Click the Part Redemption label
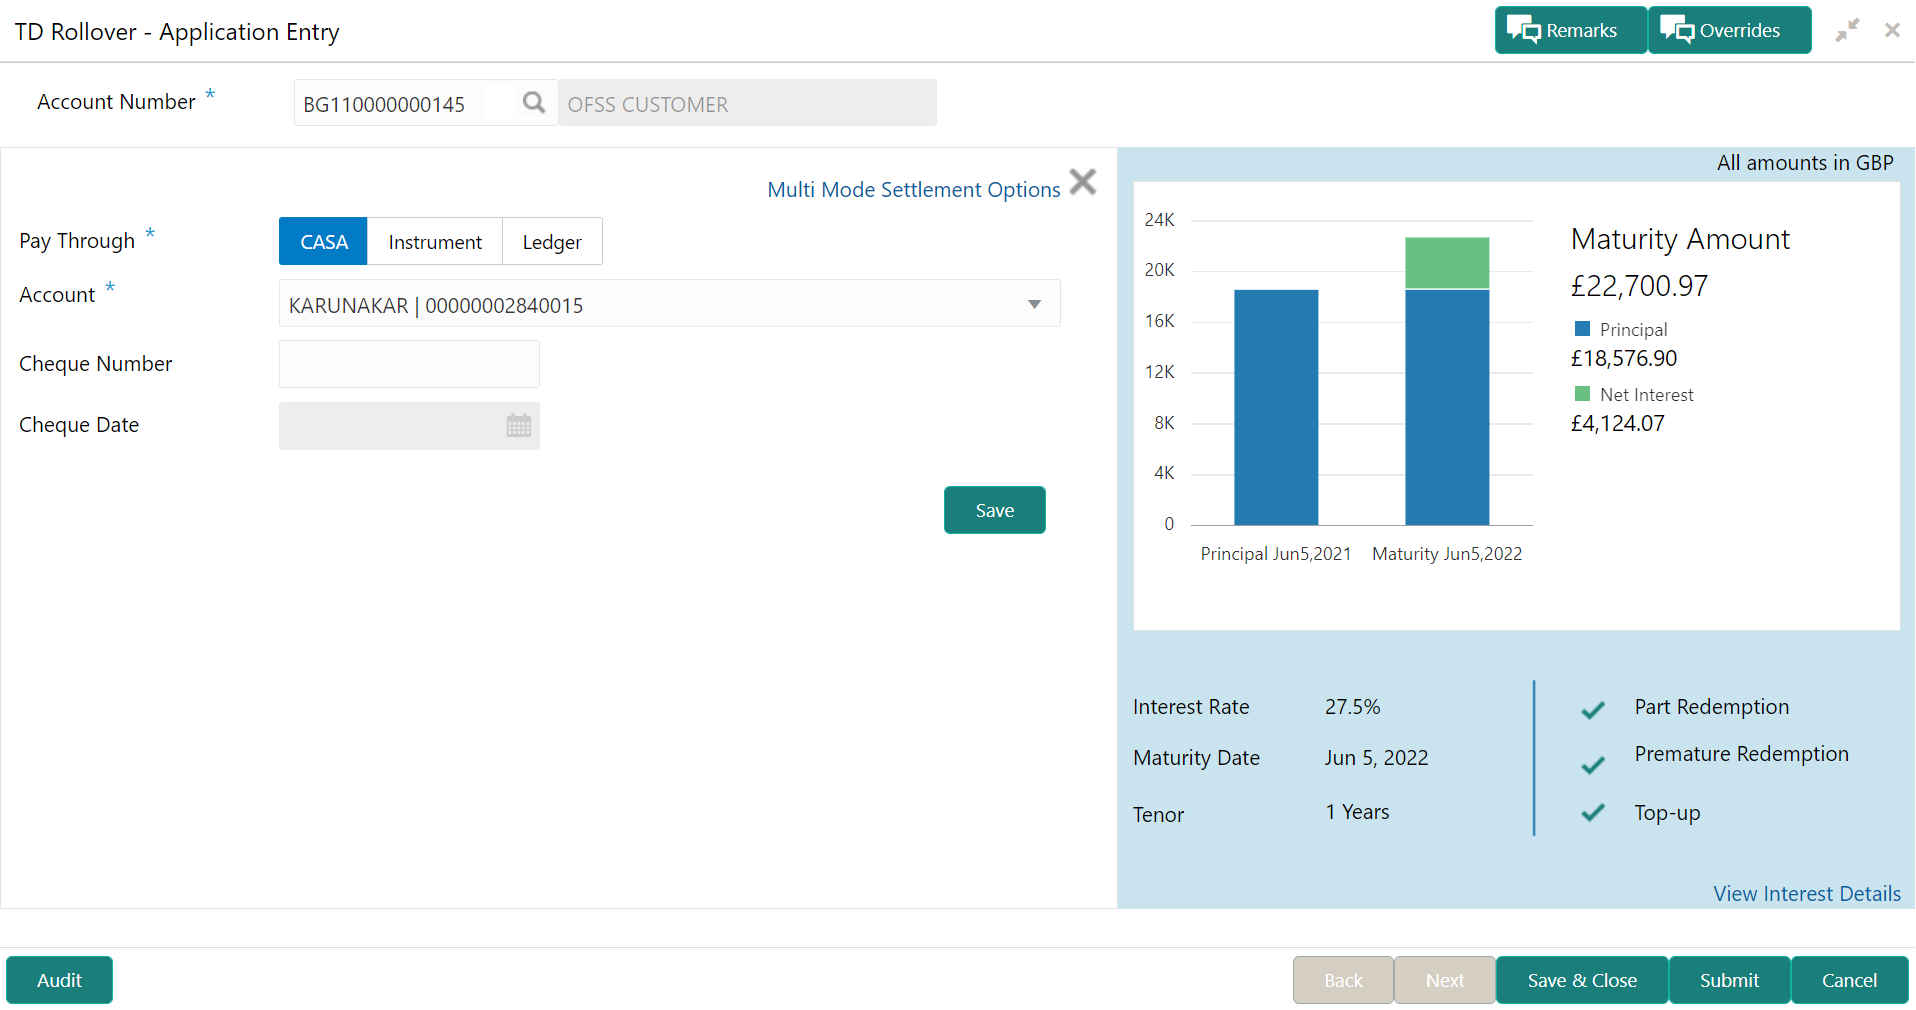 [x=1711, y=707]
